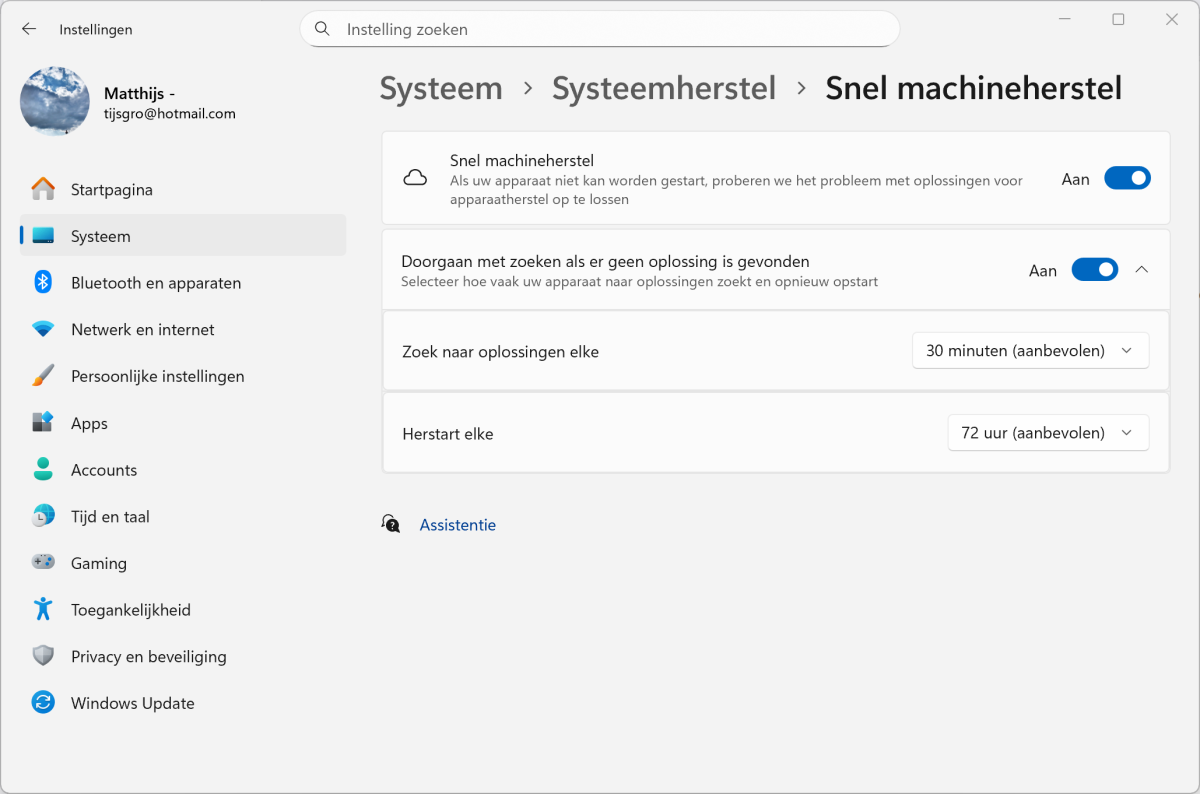Go to Systeemherstel in breadcrumb
Viewport: 1200px width, 794px height.
(x=664, y=88)
